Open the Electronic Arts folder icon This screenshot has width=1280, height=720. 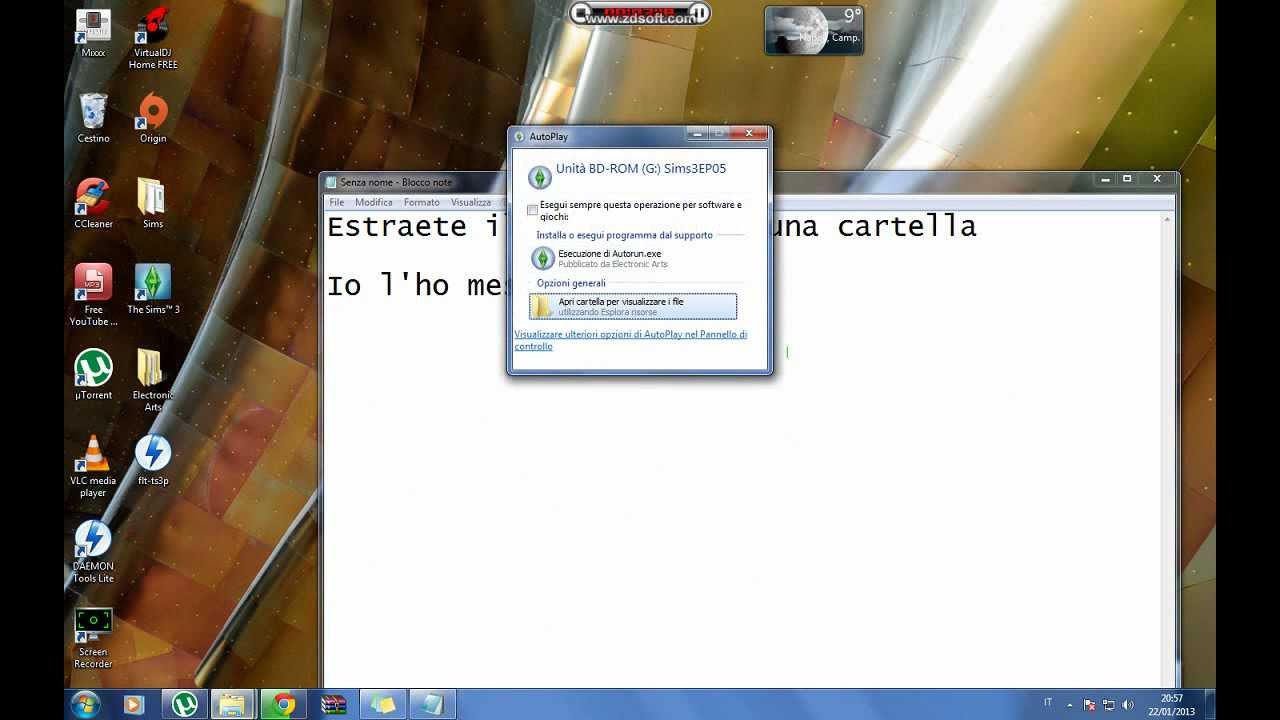pos(153,380)
